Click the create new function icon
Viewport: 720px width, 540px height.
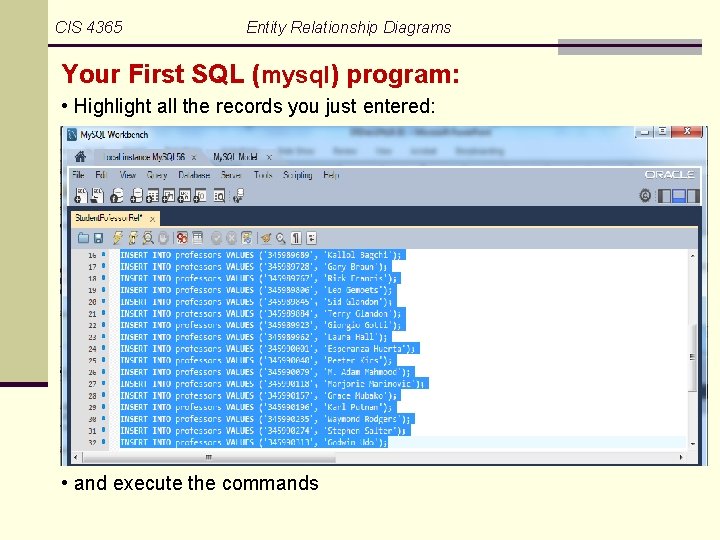pyautogui.click(x=200, y=195)
